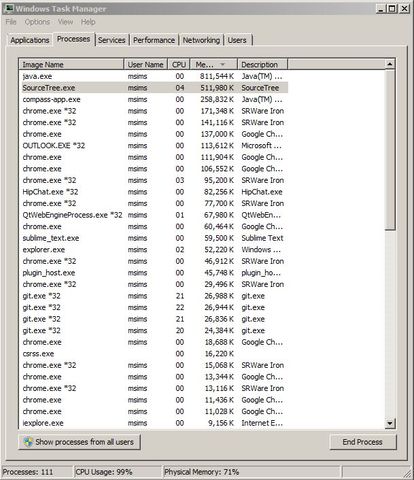Screen dimensions: 414x480
Task: Sort by the Image Name column header
Action: (71, 64)
